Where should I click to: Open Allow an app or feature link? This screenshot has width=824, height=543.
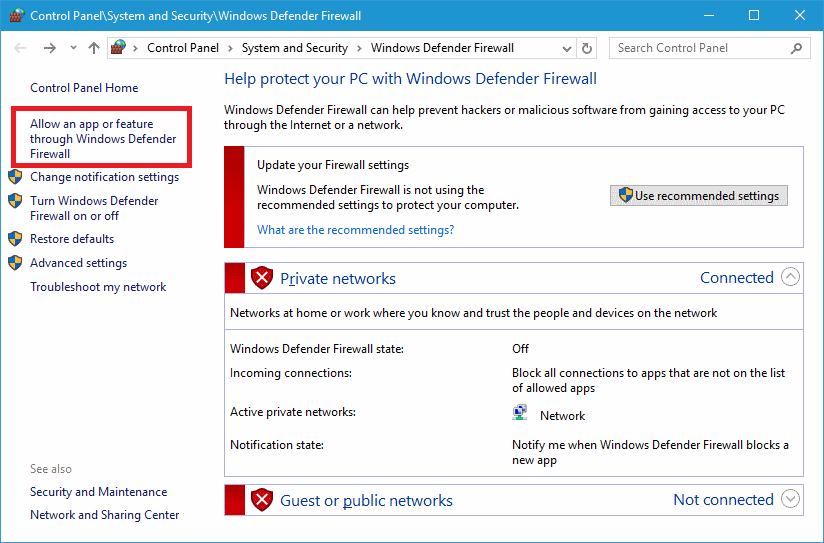click(103, 139)
